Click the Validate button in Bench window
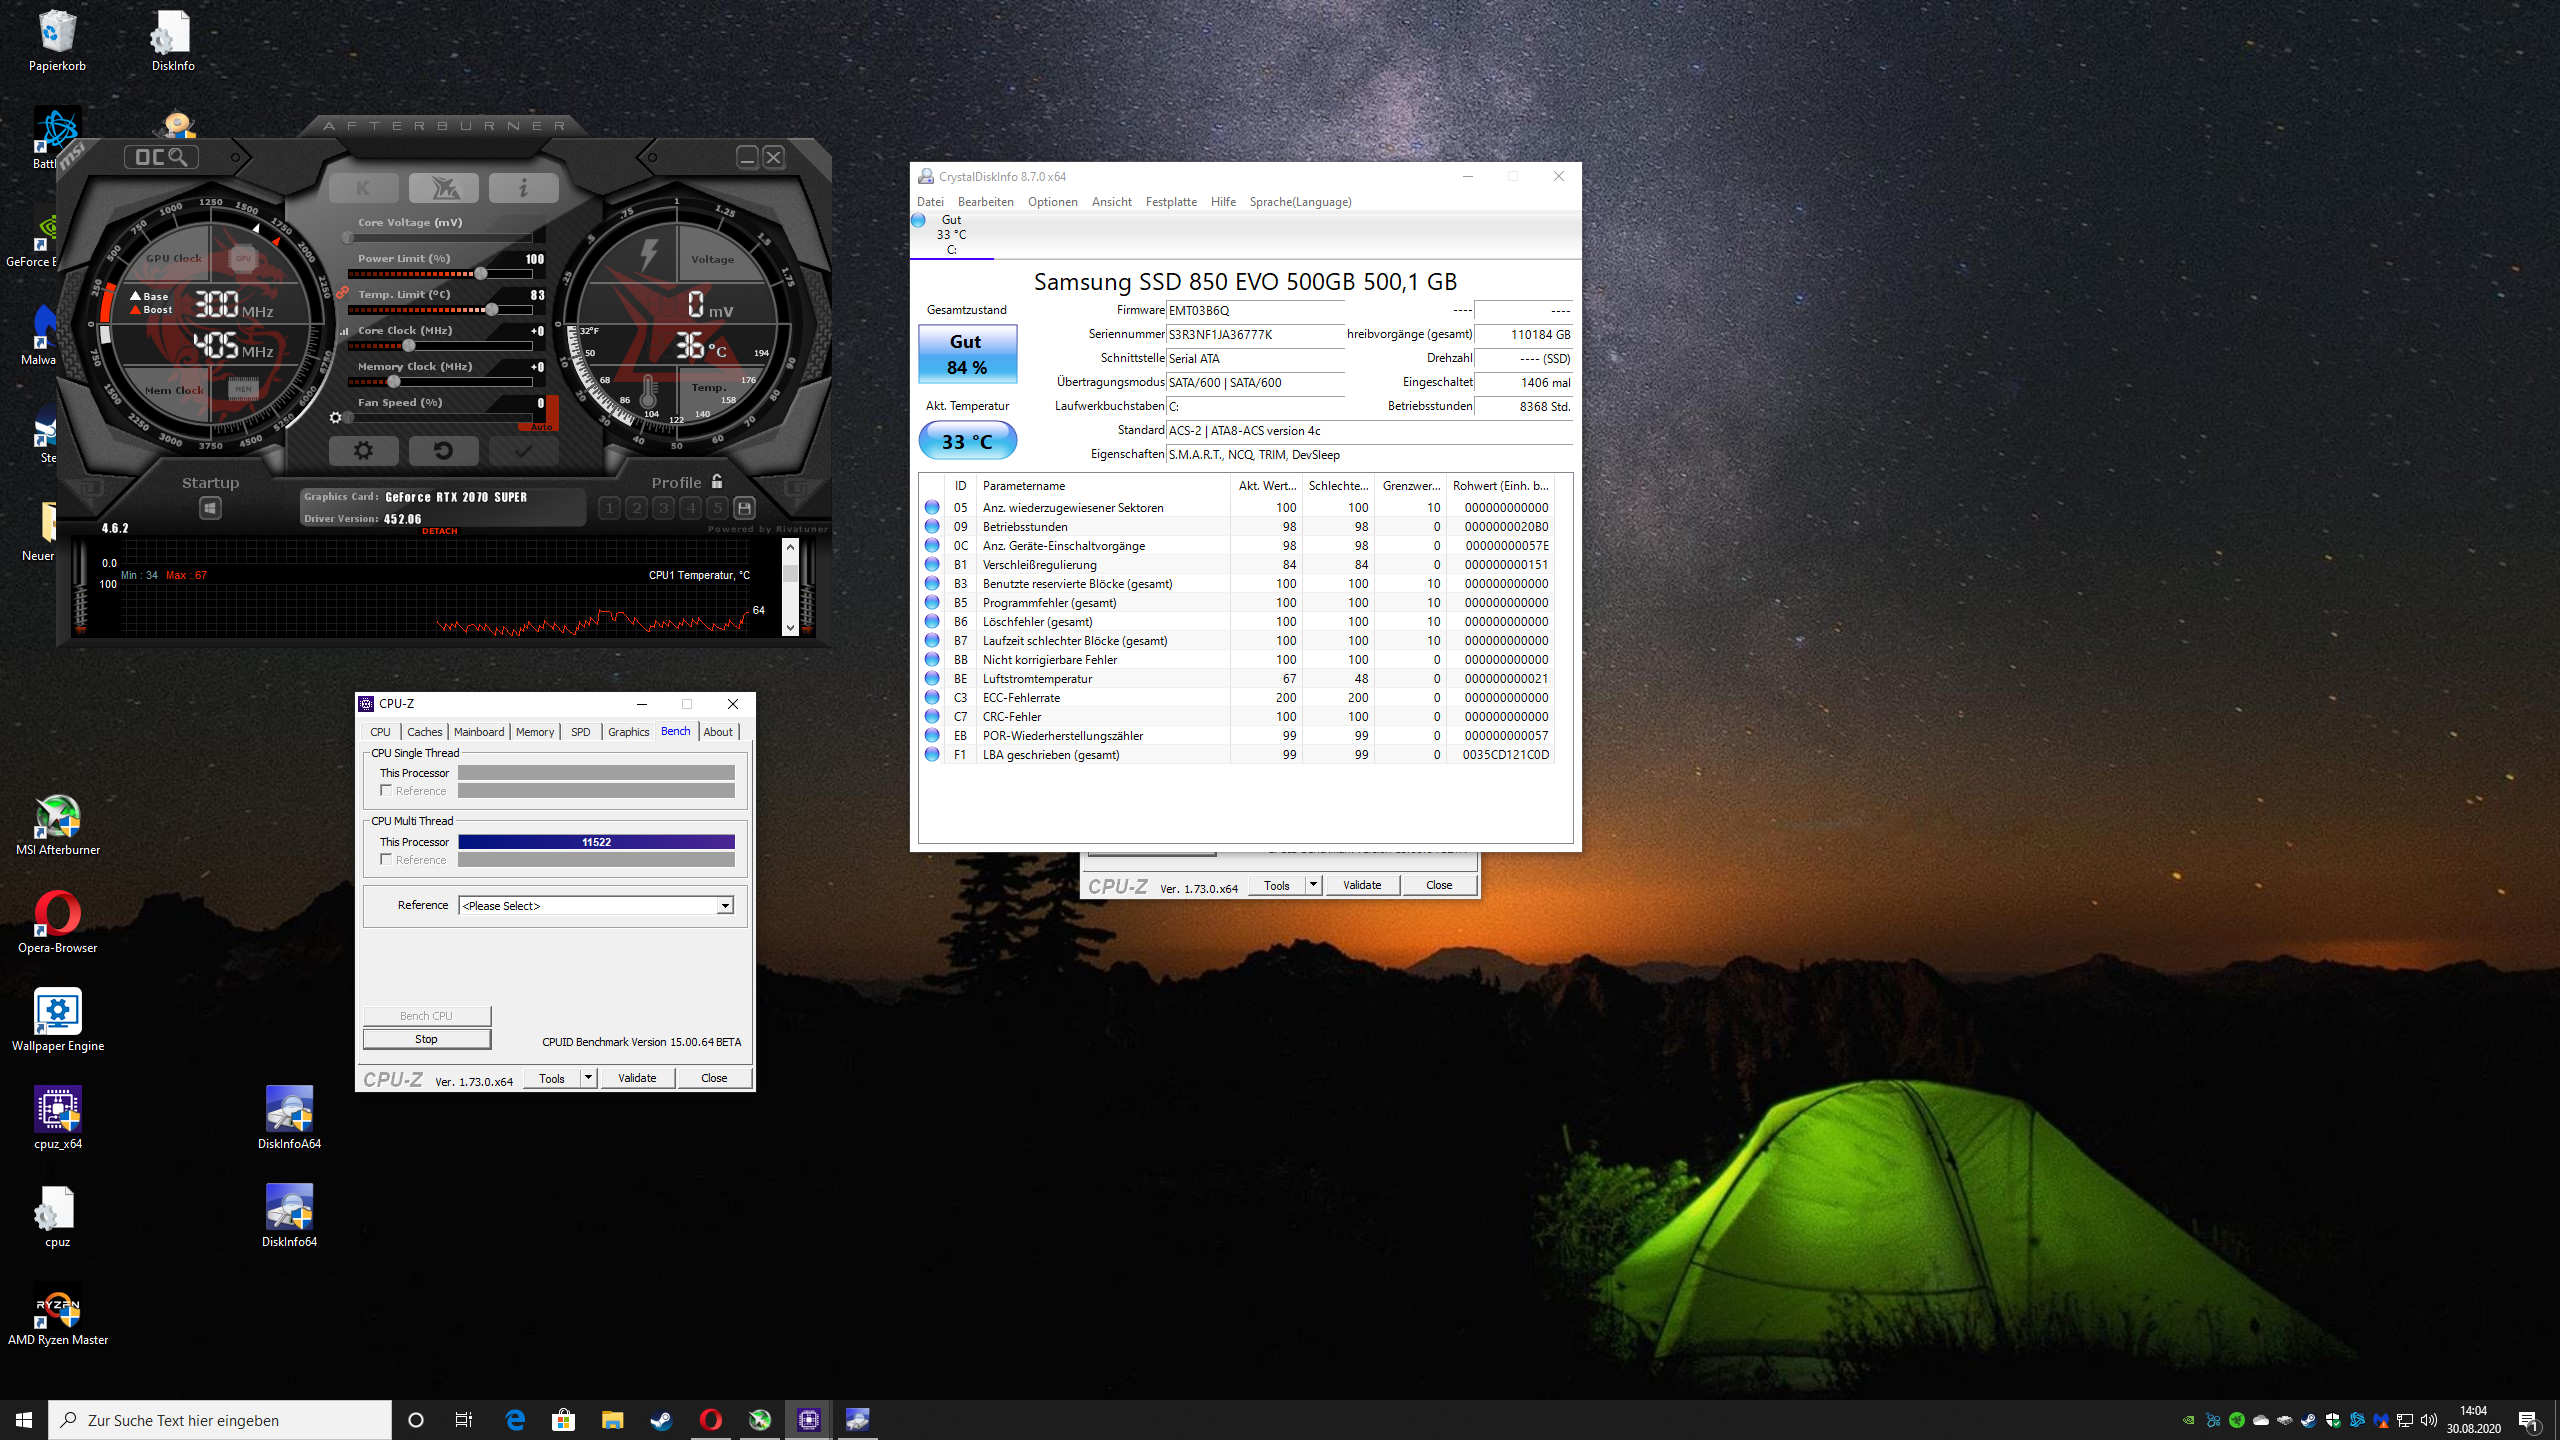Screen dimensions: 2560x1440 (637, 1078)
